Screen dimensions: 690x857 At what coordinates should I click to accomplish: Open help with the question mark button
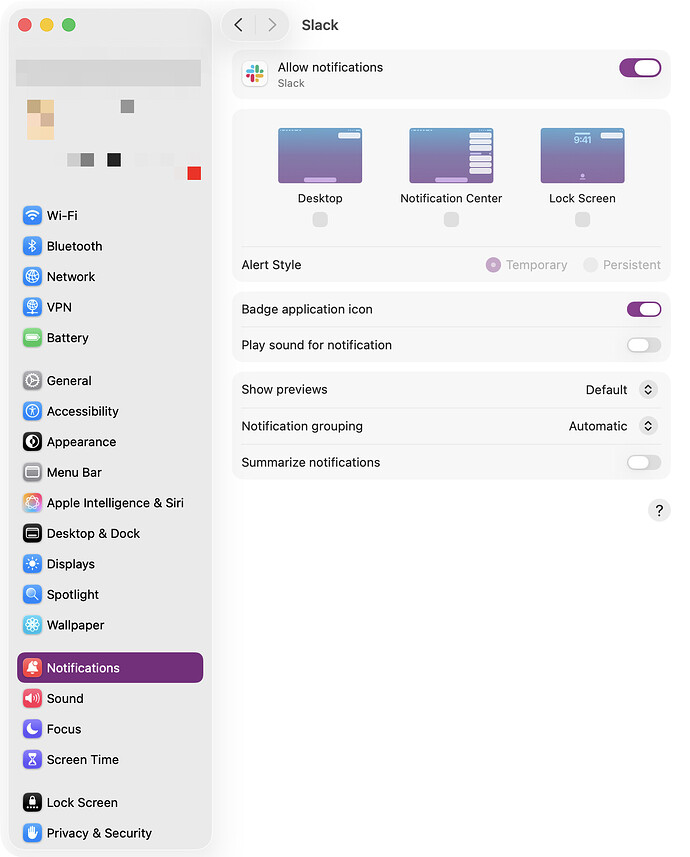(x=659, y=510)
